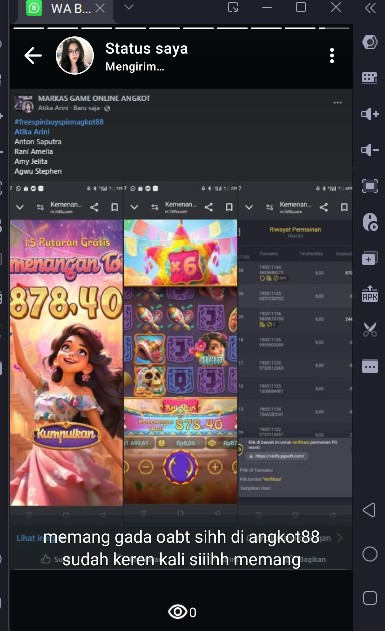Image resolution: width=385 pixels, height=631 pixels.
Task: Click share icon in second screenshot
Action: tap(209, 207)
